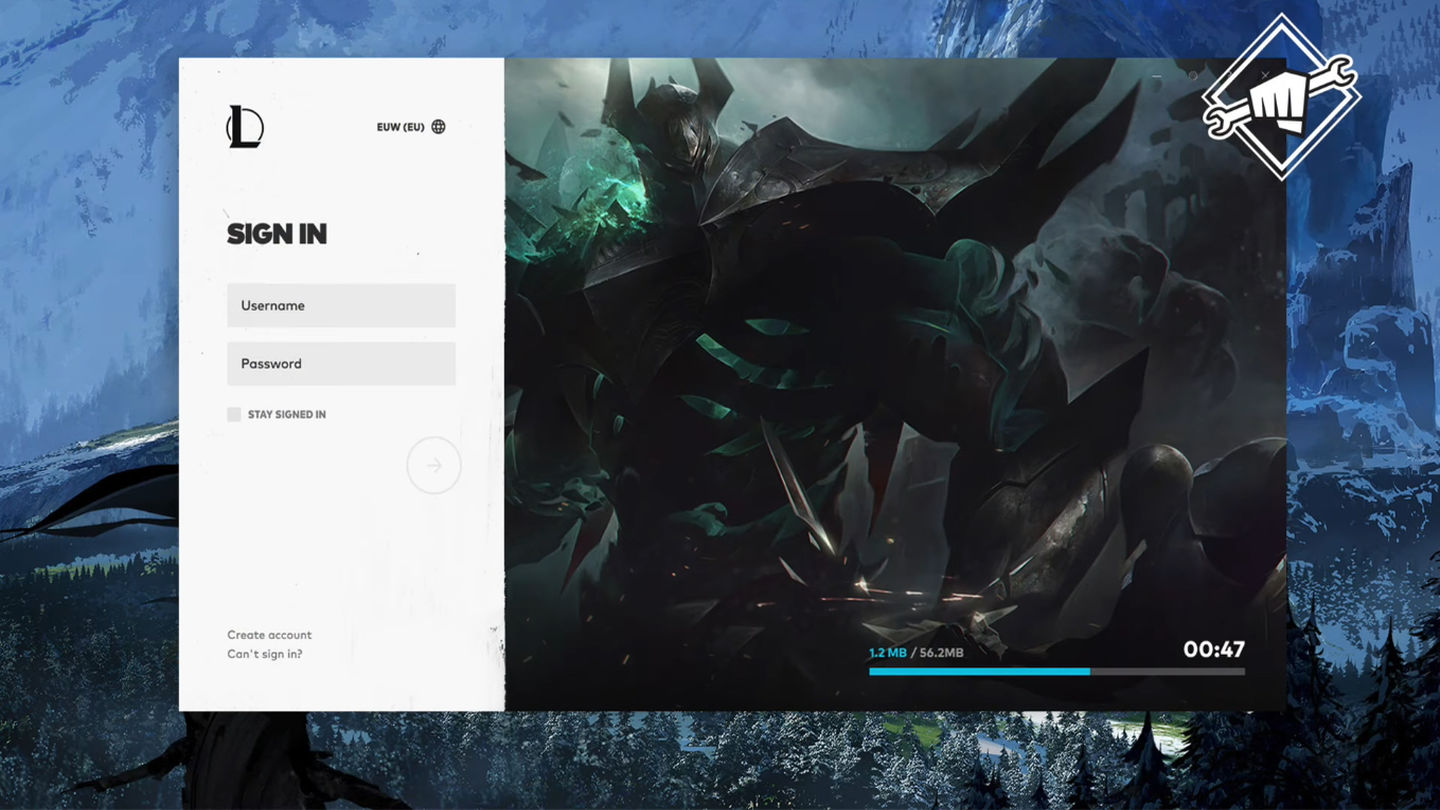The image size is (1440, 810).
Task: Close the League client window
Action: (x=1265, y=75)
